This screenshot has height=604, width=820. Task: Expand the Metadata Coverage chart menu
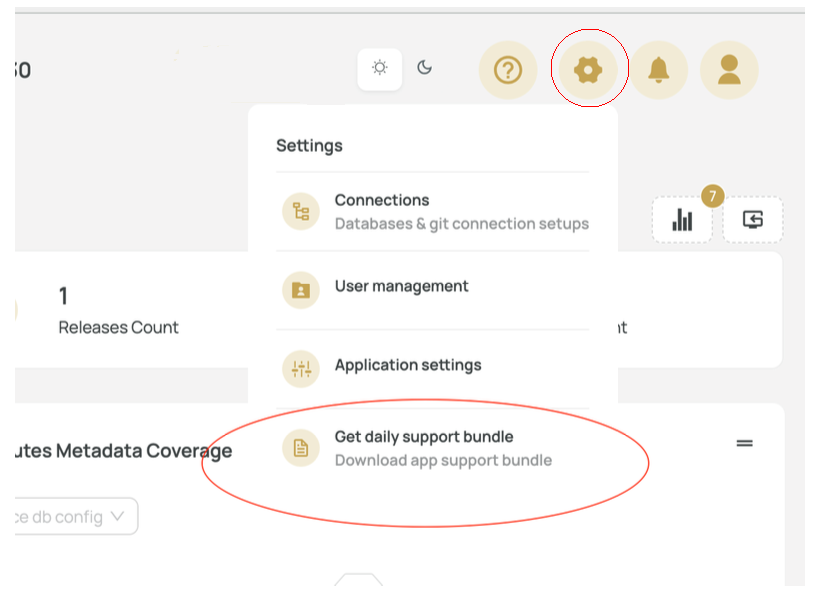744,443
